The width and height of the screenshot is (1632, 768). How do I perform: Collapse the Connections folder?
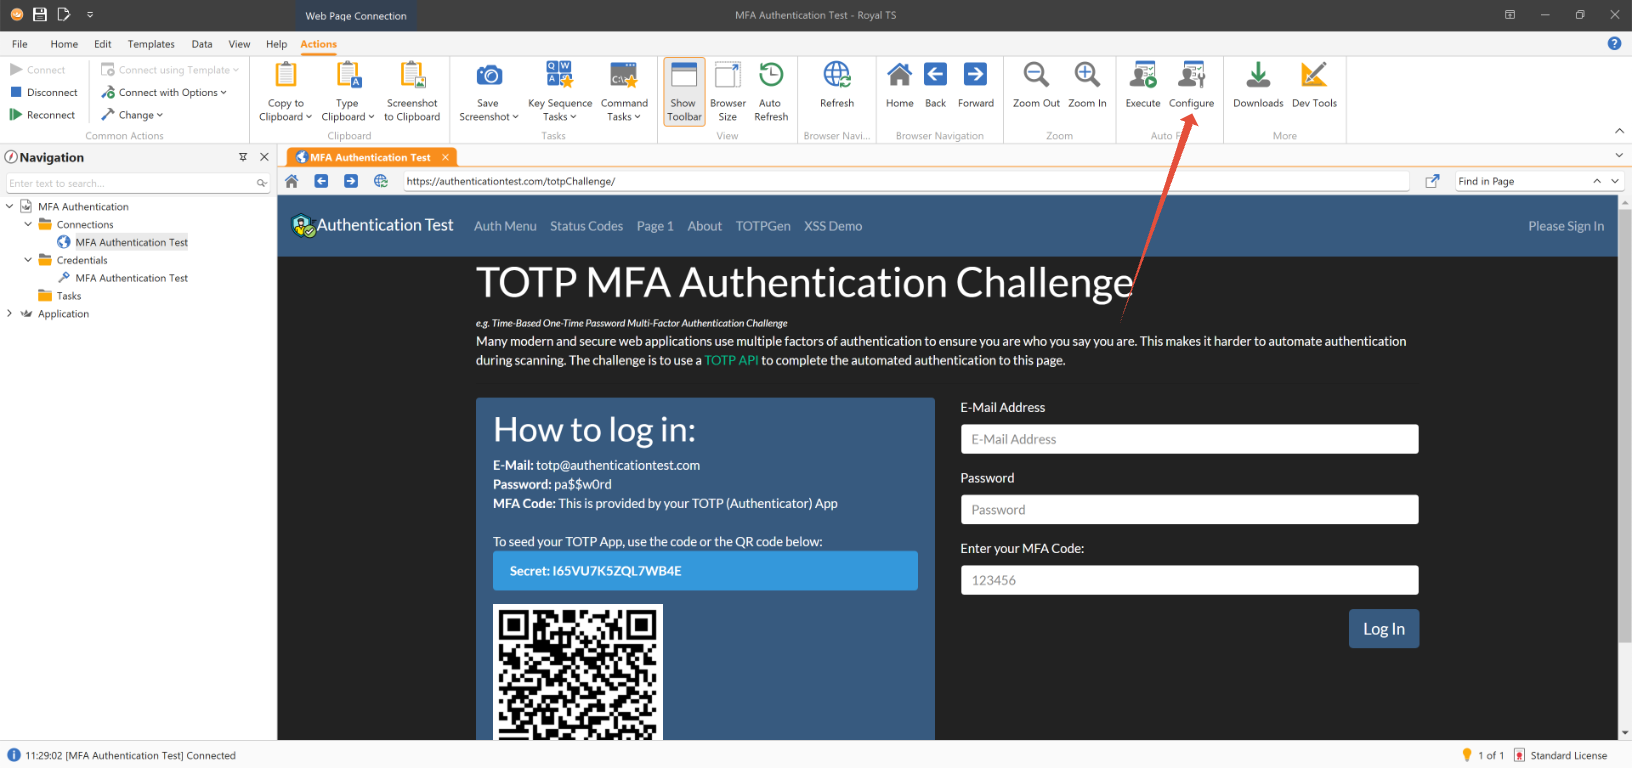pyautogui.click(x=28, y=224)
